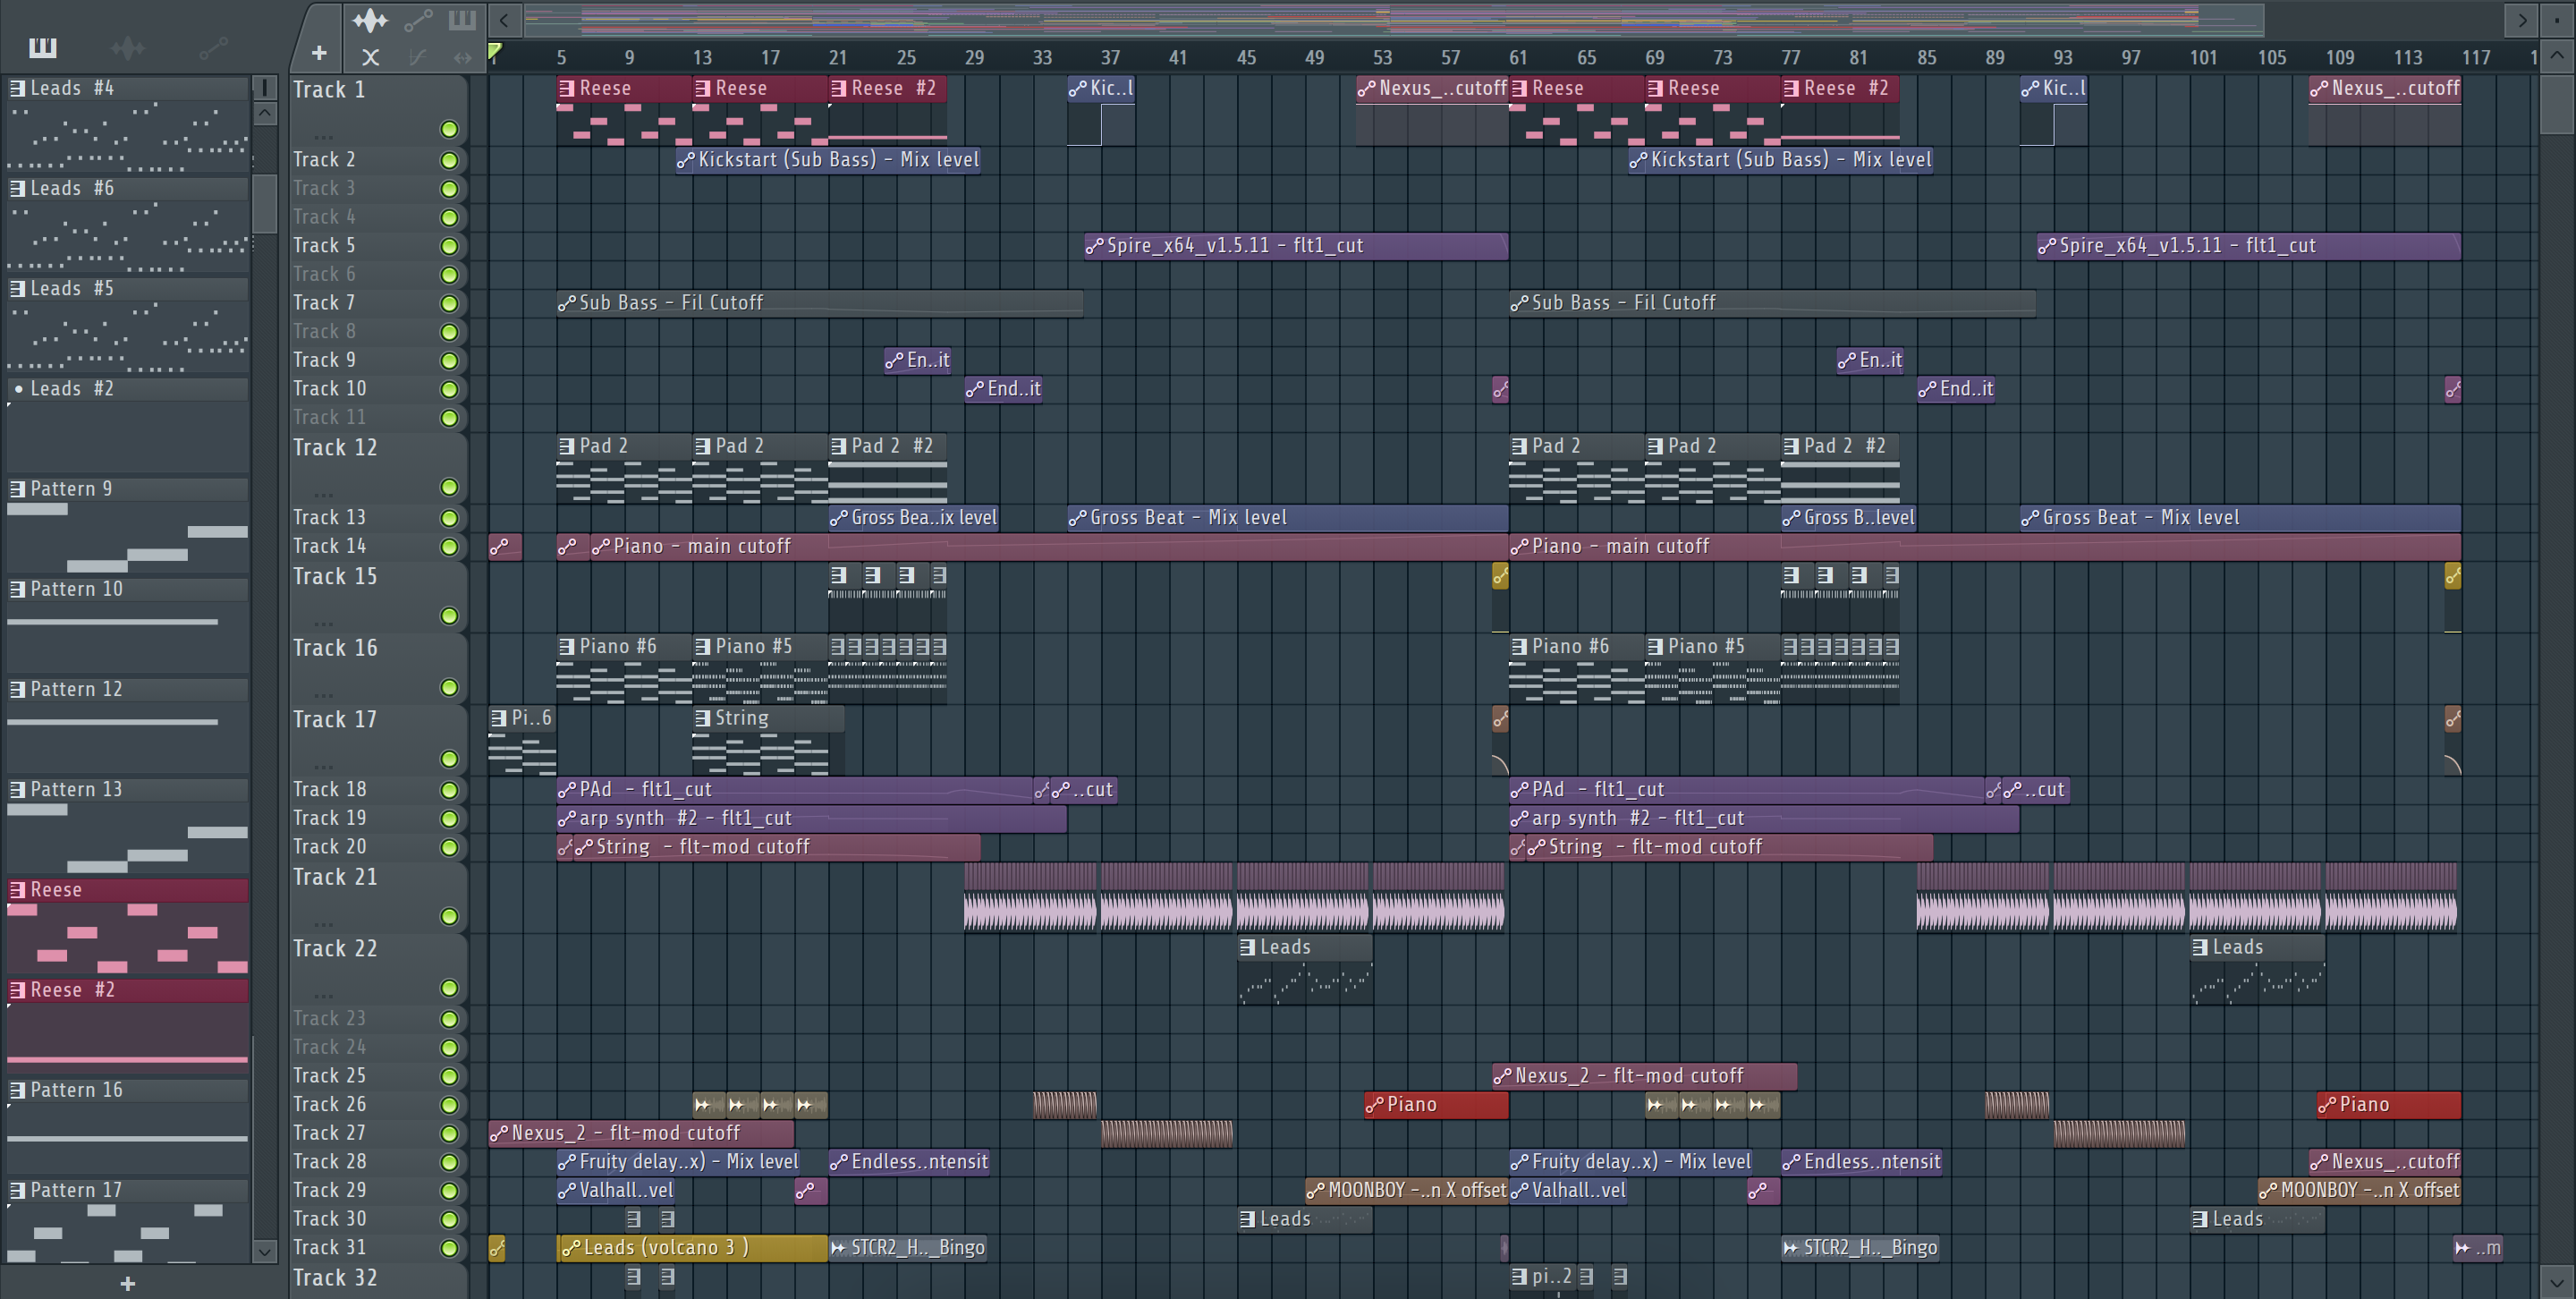The image size is (2576, 1299).
Task: Select the Gross Bea..ix level clip
Action: tap(914, 518)
